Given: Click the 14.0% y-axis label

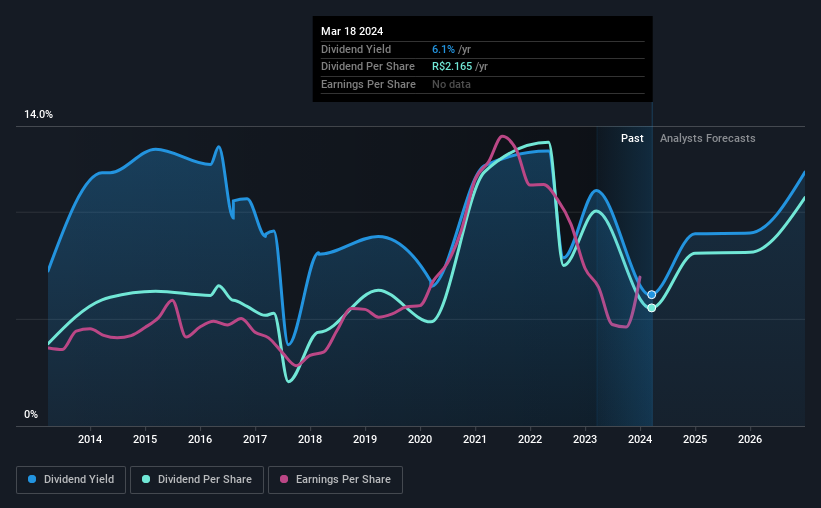Looking at the screenshot, I should click(x=38, y=115).
